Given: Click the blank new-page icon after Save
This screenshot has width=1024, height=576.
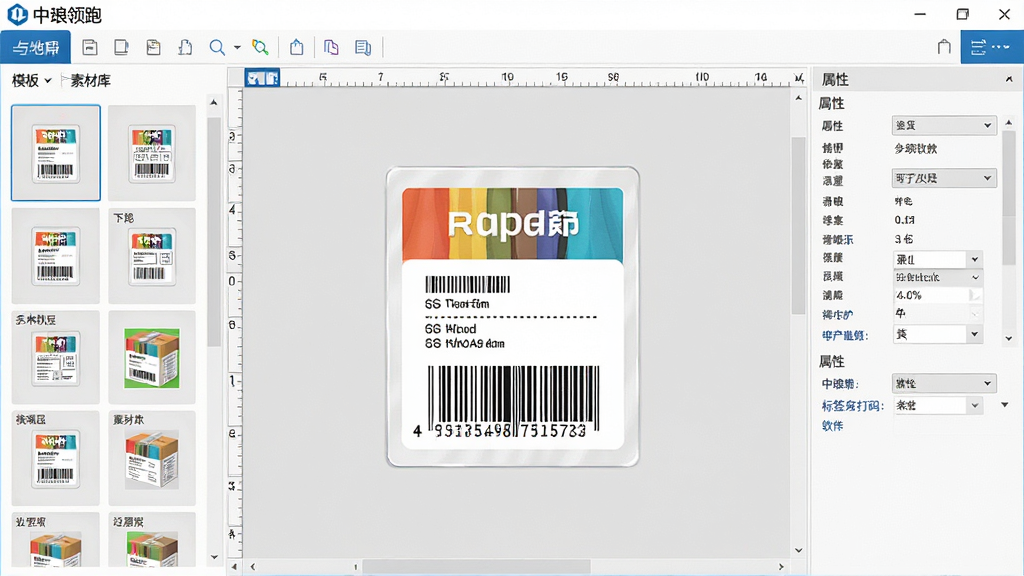Looking at the screenshot, I should click(x=121, y=47).
